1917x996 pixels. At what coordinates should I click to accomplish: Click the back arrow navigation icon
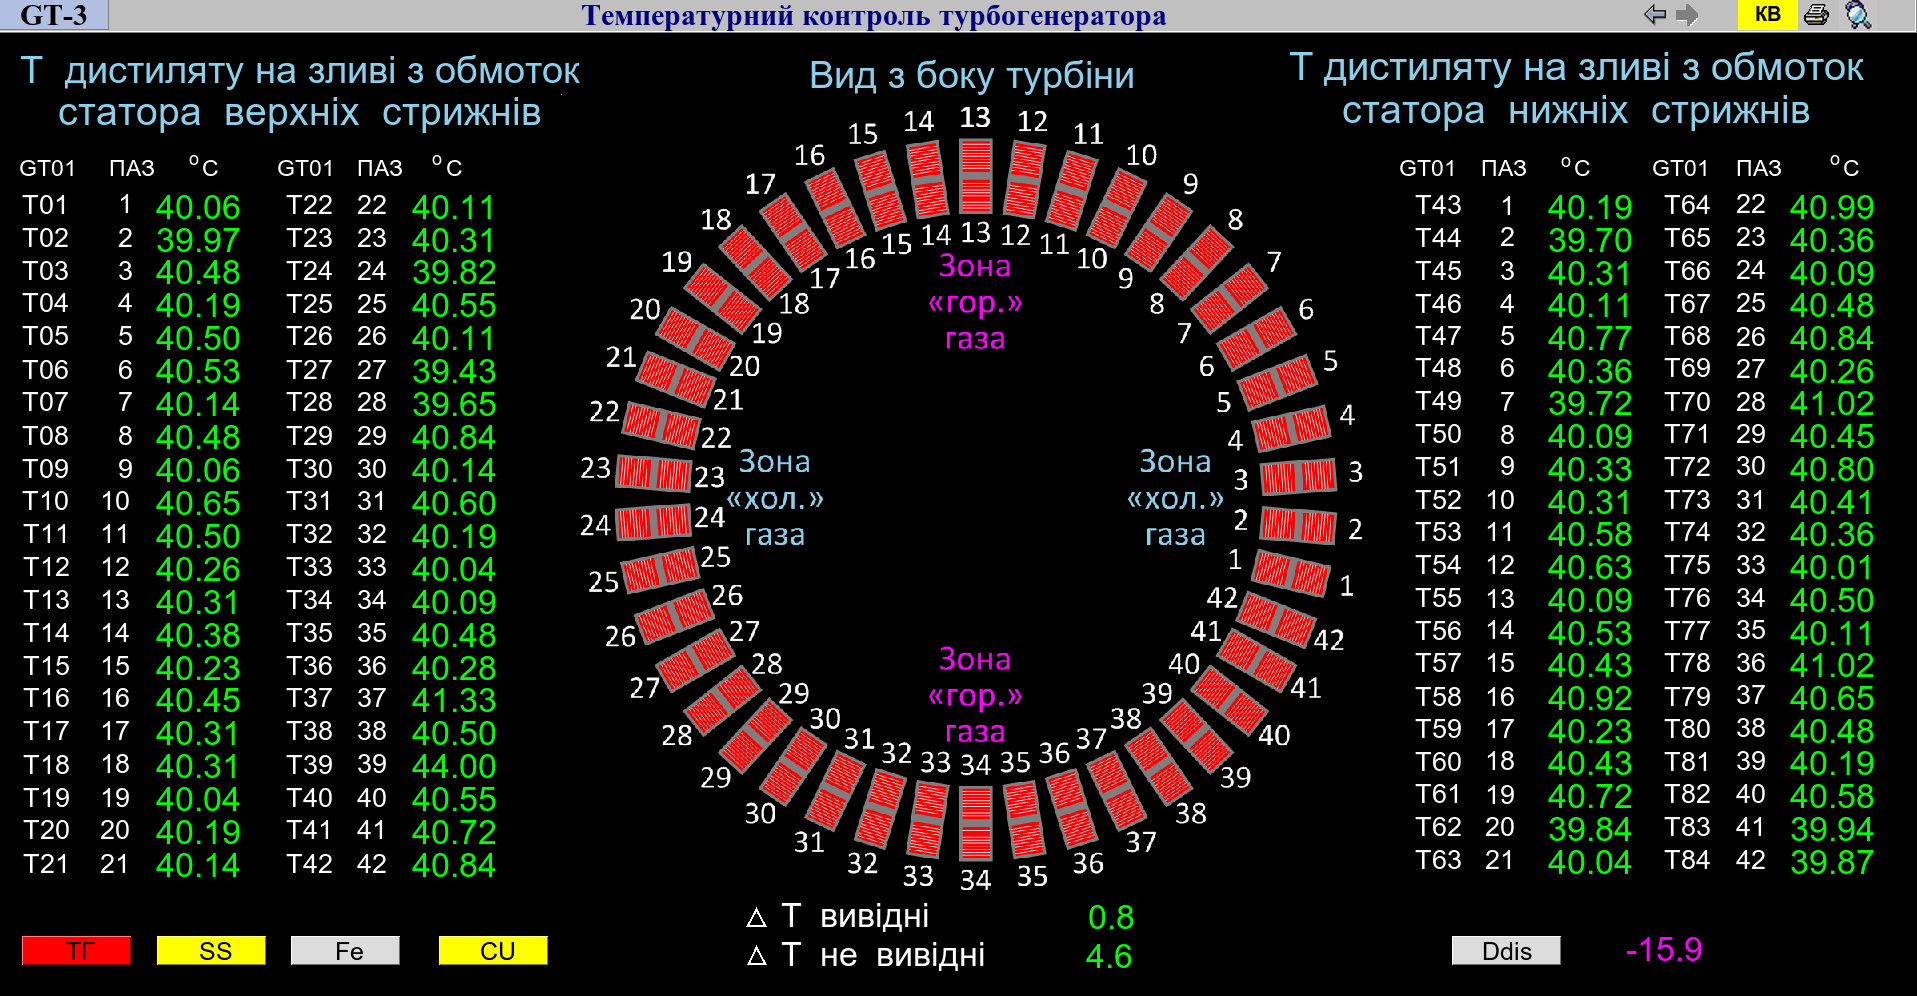pyautogui.click(x=1655, y=15)
